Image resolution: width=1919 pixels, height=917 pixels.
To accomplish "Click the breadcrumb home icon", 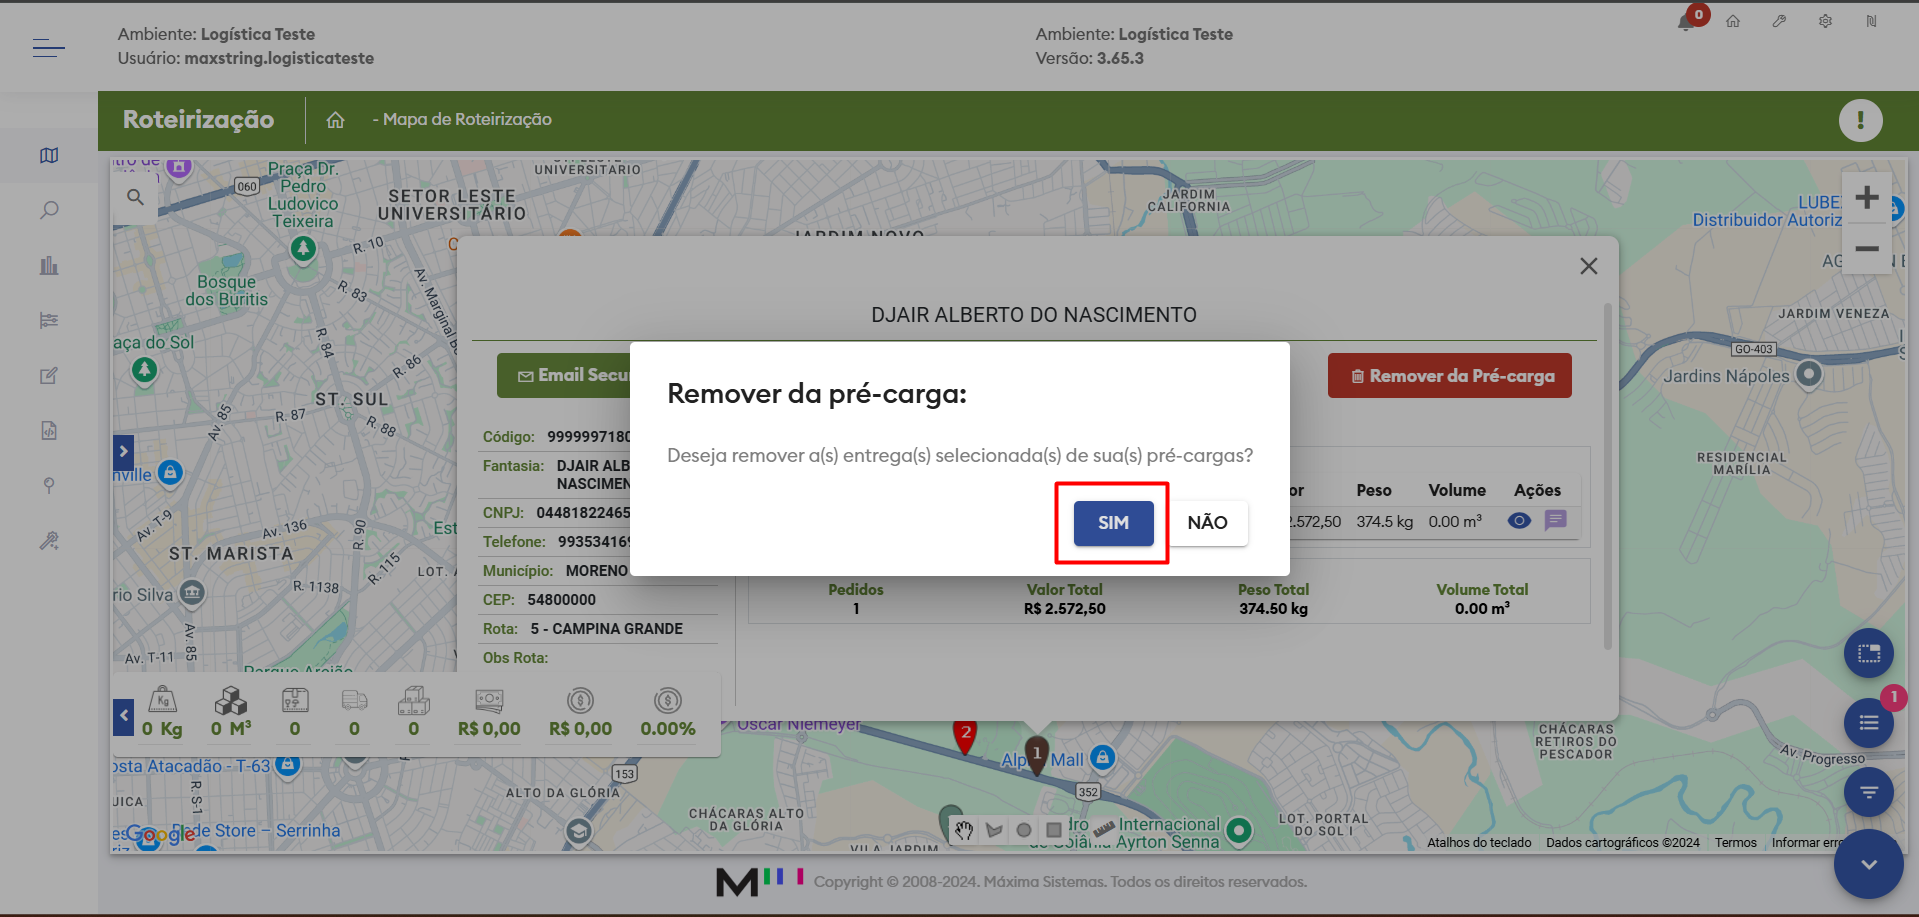I will click(335, 120).
